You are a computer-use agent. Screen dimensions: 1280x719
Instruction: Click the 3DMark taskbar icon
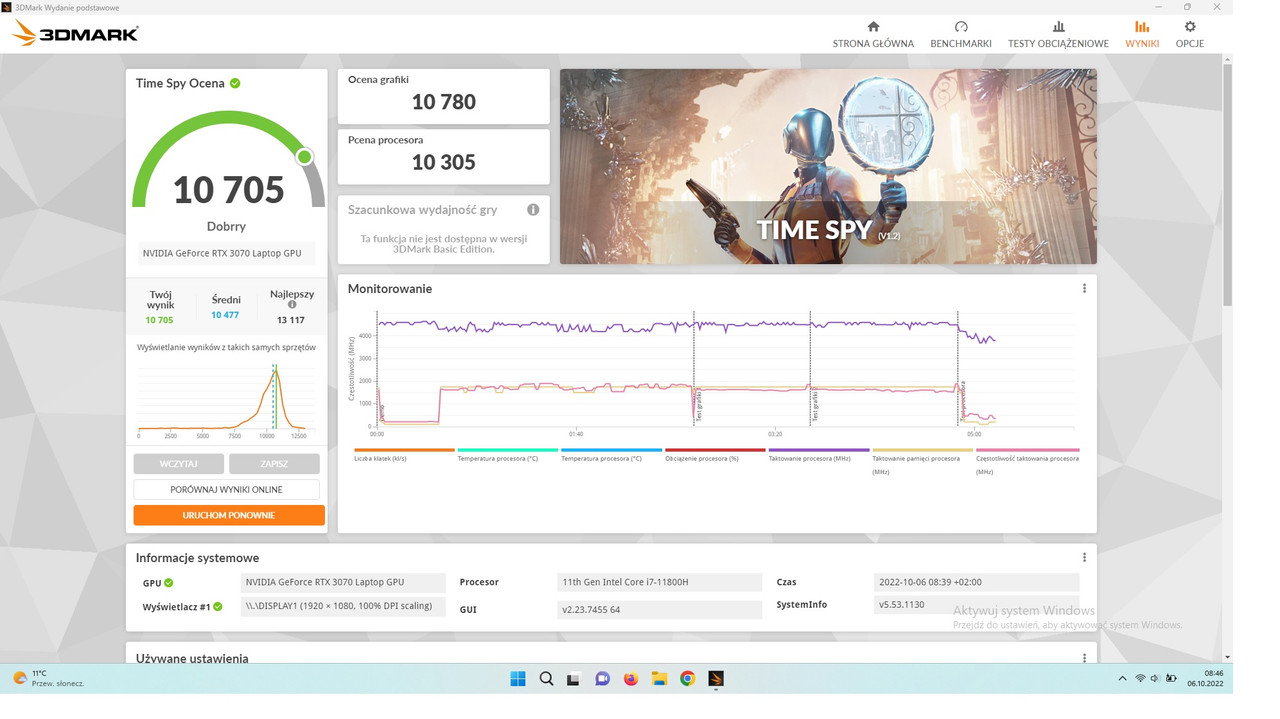pos(716,679)
